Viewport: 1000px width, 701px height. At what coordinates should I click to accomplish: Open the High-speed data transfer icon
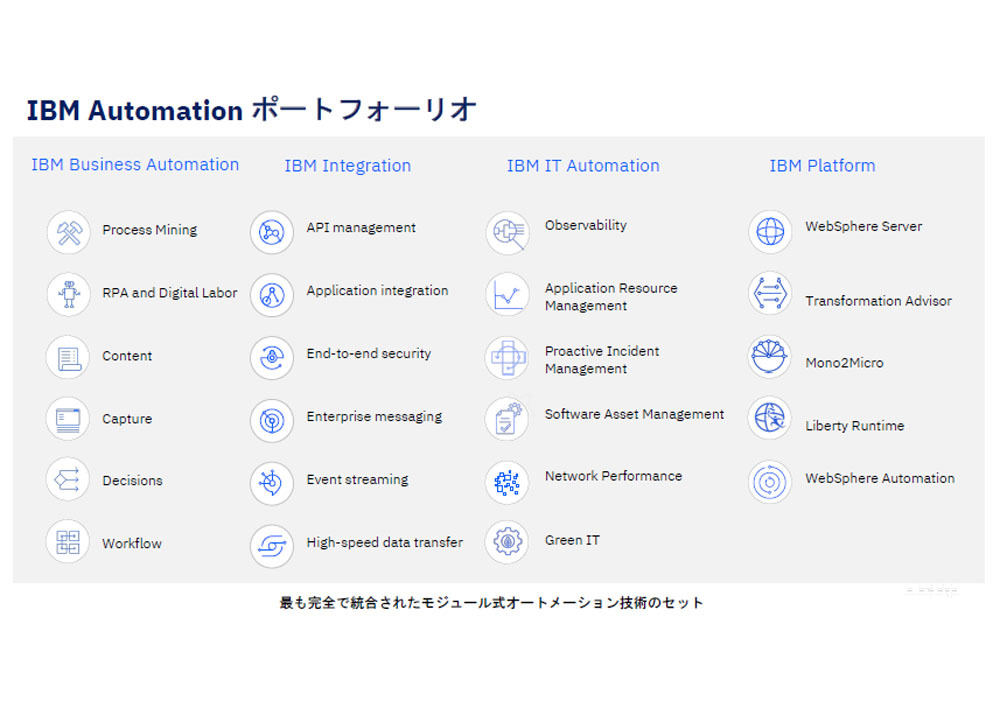point(272,546)
